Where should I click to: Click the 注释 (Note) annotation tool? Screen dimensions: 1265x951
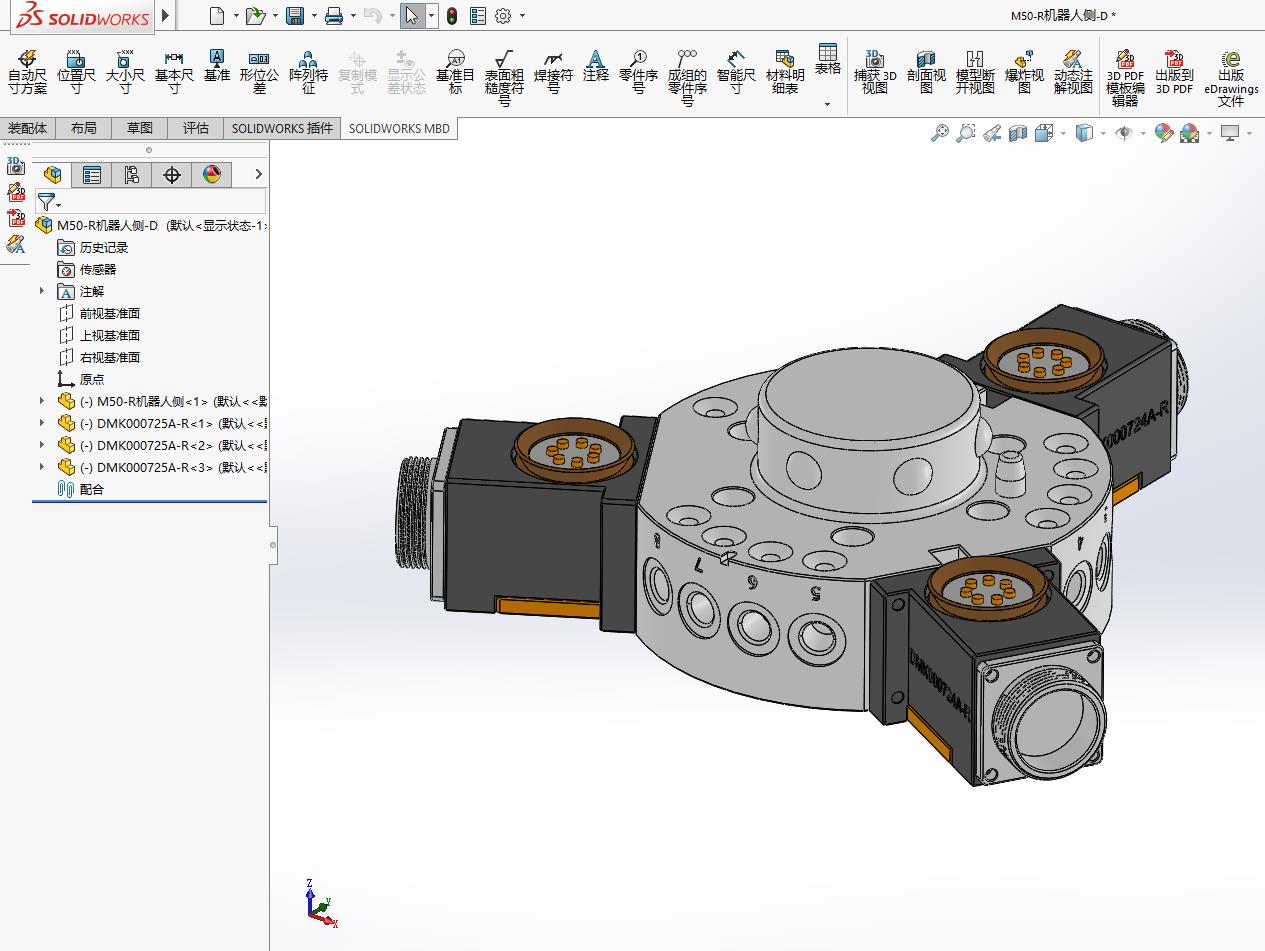click(x=596, y=66)
